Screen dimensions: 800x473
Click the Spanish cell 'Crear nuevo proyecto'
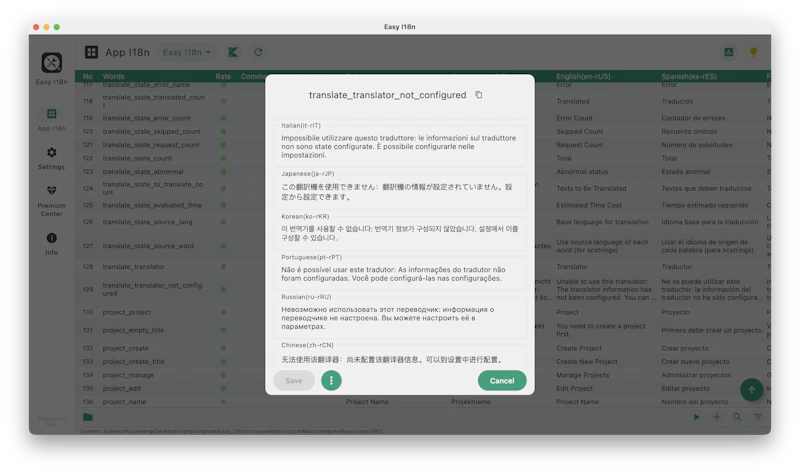point(695,361)
